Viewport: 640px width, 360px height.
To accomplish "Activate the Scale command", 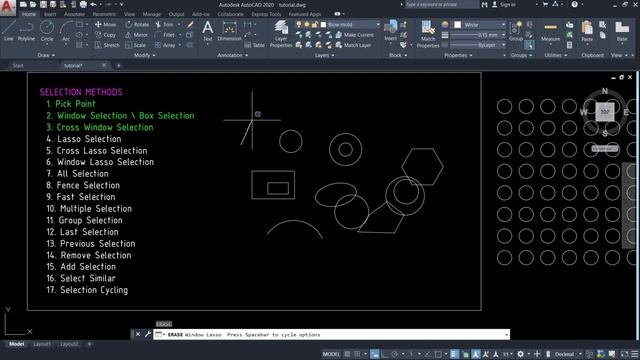I will tap(136, 45).
